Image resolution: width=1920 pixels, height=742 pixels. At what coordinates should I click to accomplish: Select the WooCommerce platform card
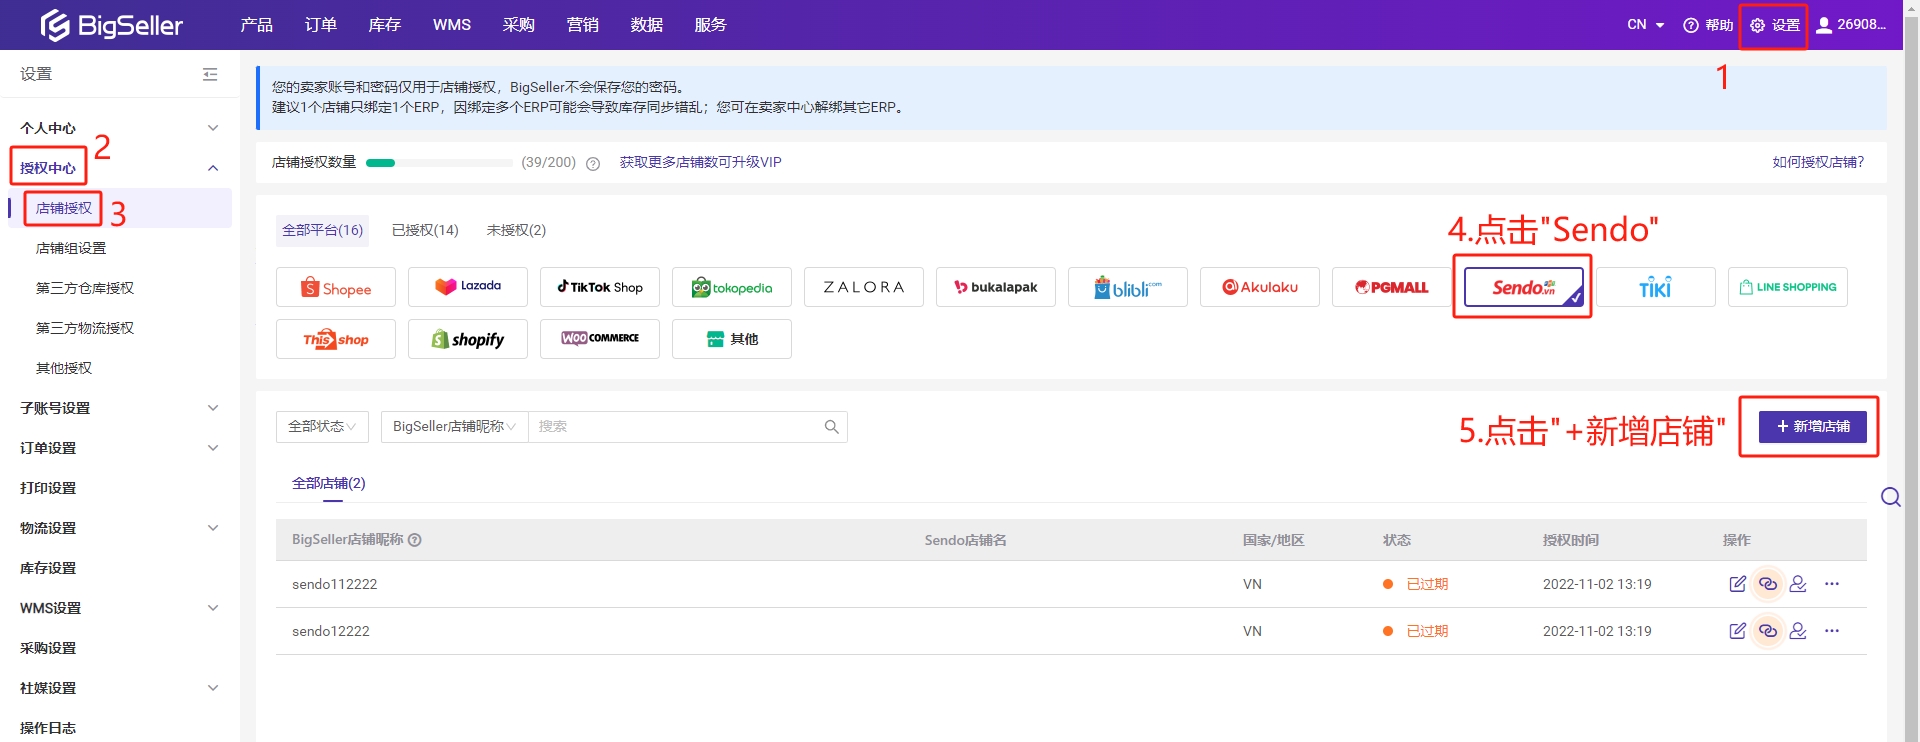(600, 339)
